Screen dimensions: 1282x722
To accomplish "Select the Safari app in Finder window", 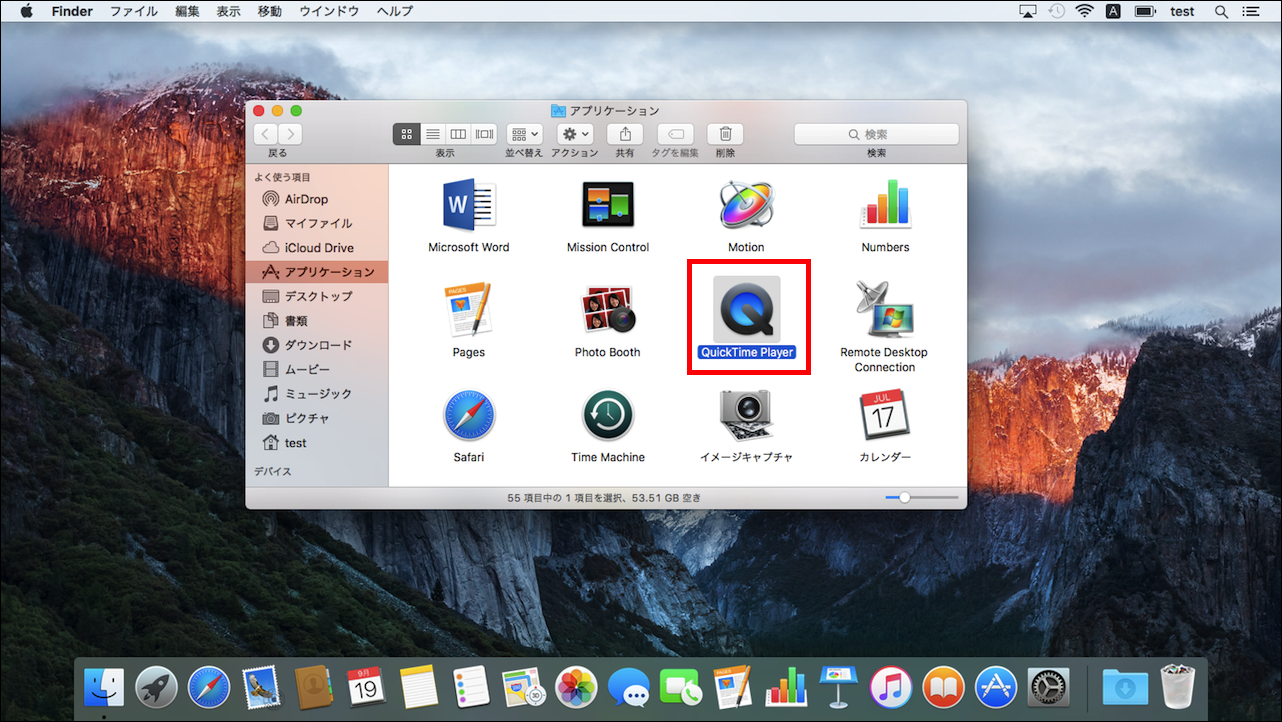I will pos(468,415).
